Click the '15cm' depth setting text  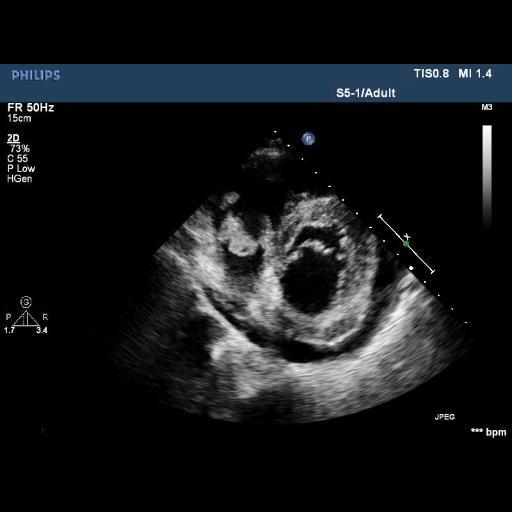coord(19,118)
